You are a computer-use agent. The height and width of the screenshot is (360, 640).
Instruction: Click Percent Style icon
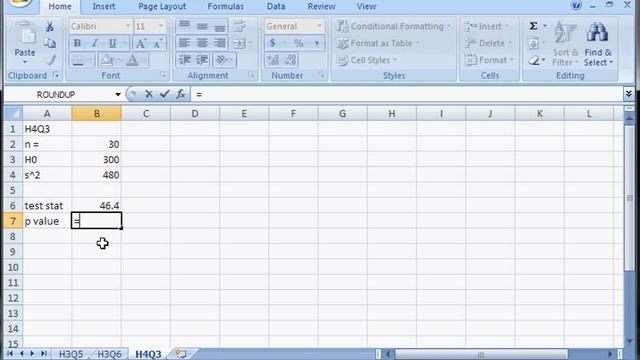[299, 43]
